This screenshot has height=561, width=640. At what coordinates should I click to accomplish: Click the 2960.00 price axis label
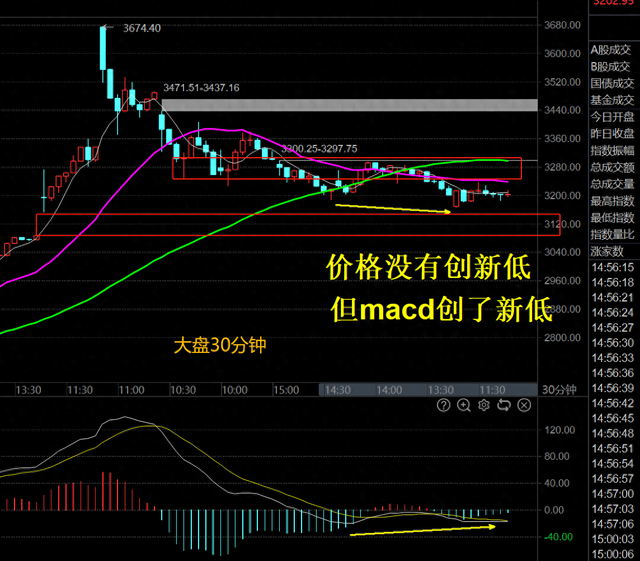[562, 281]
